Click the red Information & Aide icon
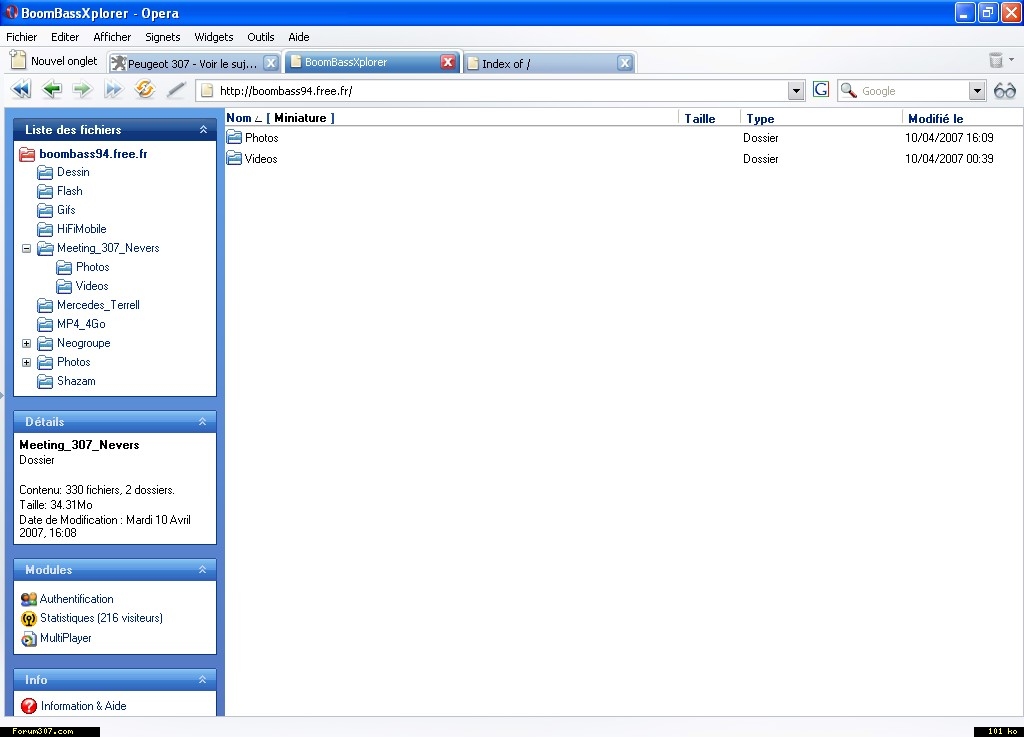The image size is (1024, 737). click(29, 706)
